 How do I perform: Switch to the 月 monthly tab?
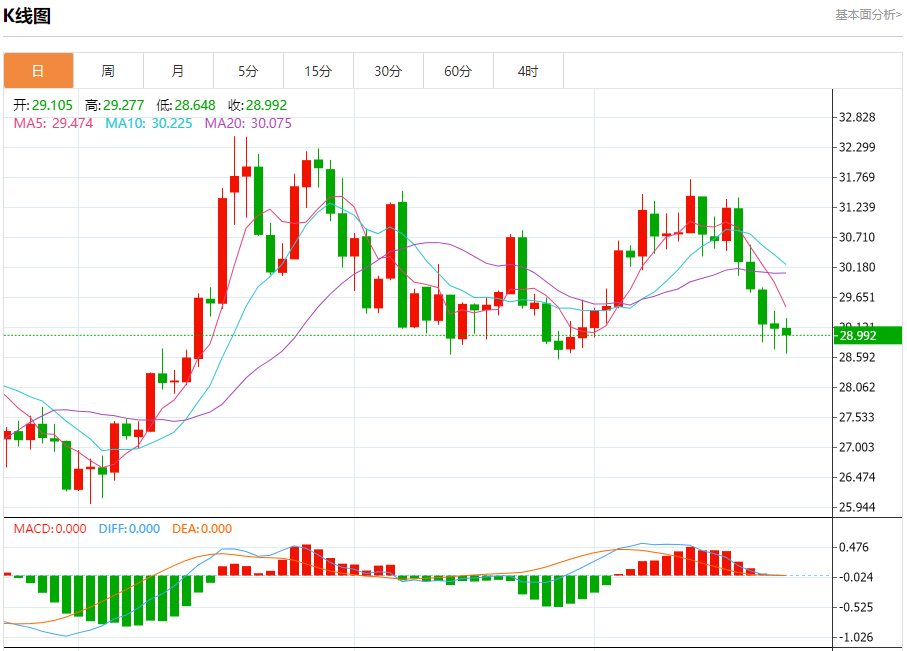tap(178, 71)
